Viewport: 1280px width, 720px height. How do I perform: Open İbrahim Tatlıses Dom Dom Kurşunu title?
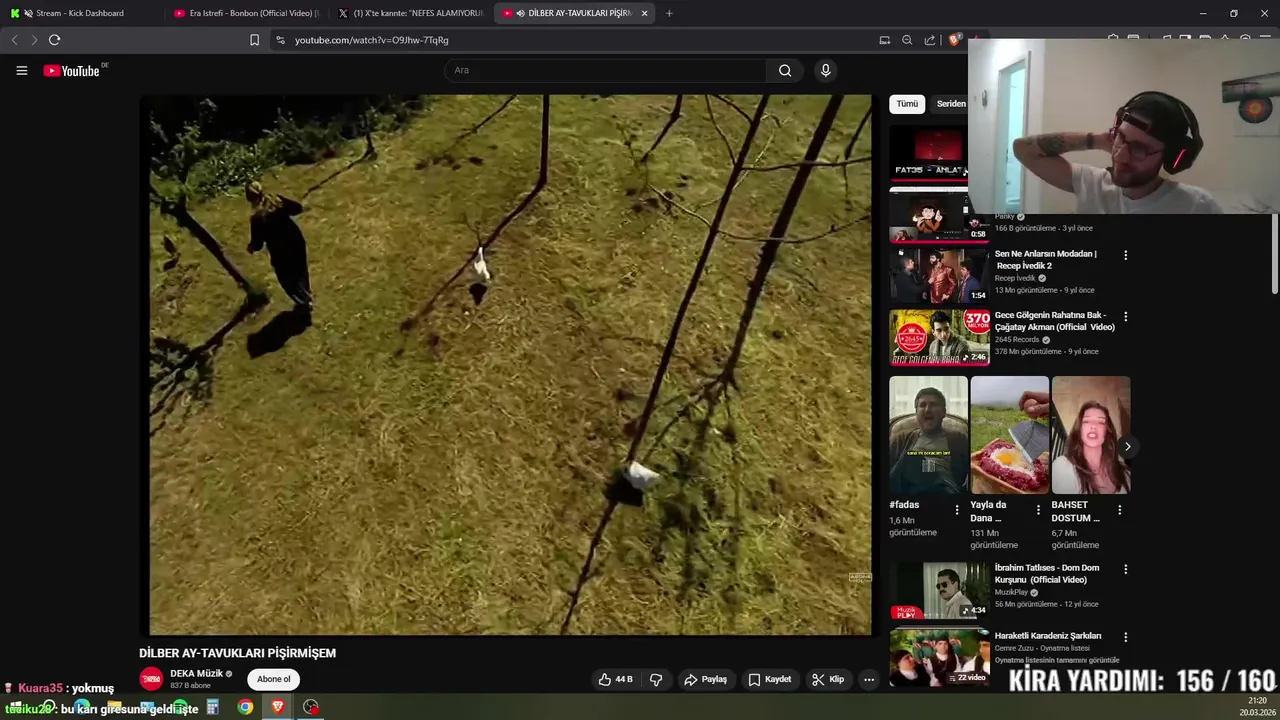(1047, 574)
